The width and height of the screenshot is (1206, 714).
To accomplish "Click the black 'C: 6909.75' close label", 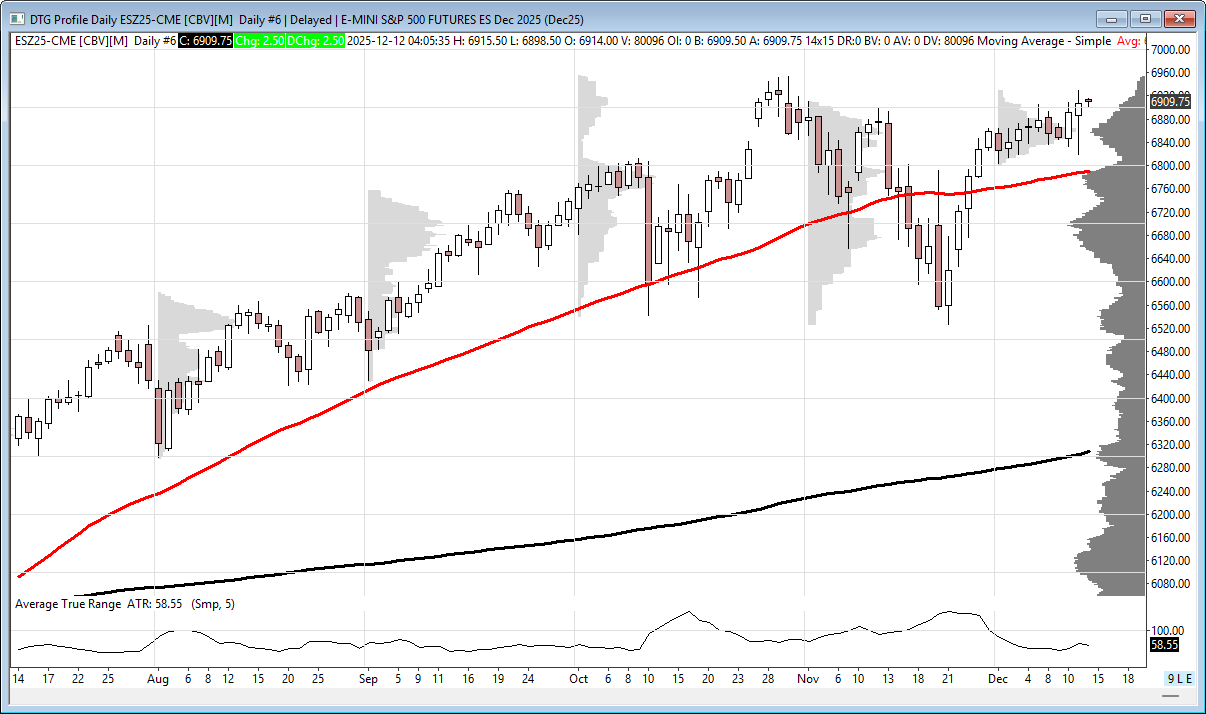I will pos(206,40).
